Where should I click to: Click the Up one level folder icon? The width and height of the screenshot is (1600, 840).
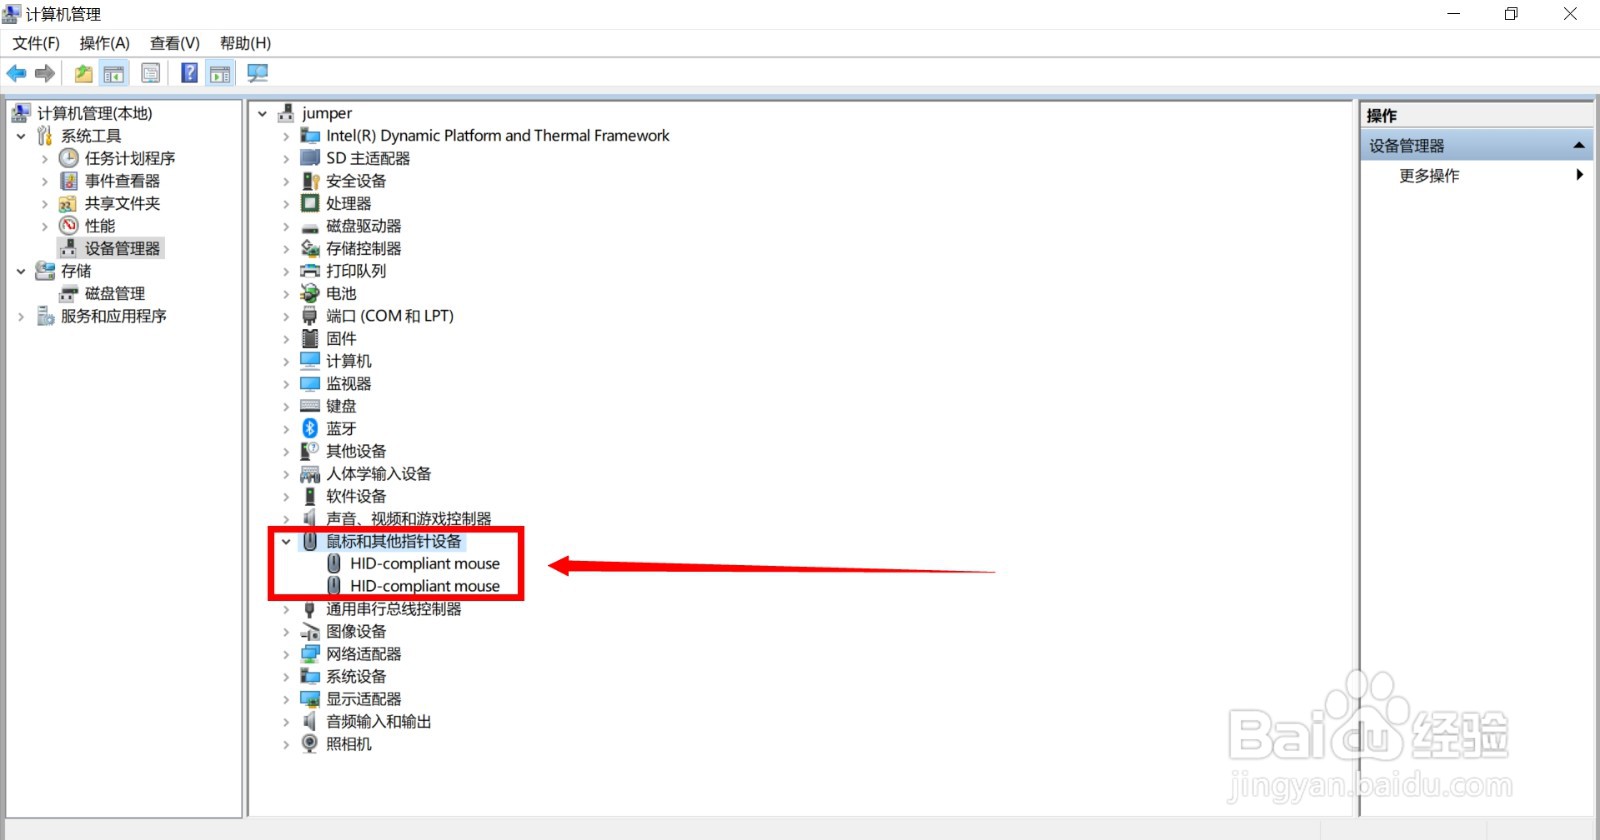(x=83, y=73)
